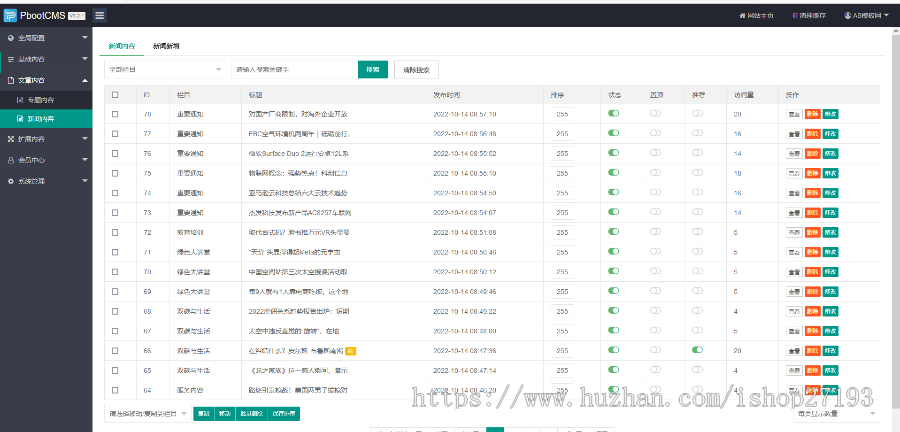
Task: Click the green 修改 button for ID 78
Action: pos(830,114)
